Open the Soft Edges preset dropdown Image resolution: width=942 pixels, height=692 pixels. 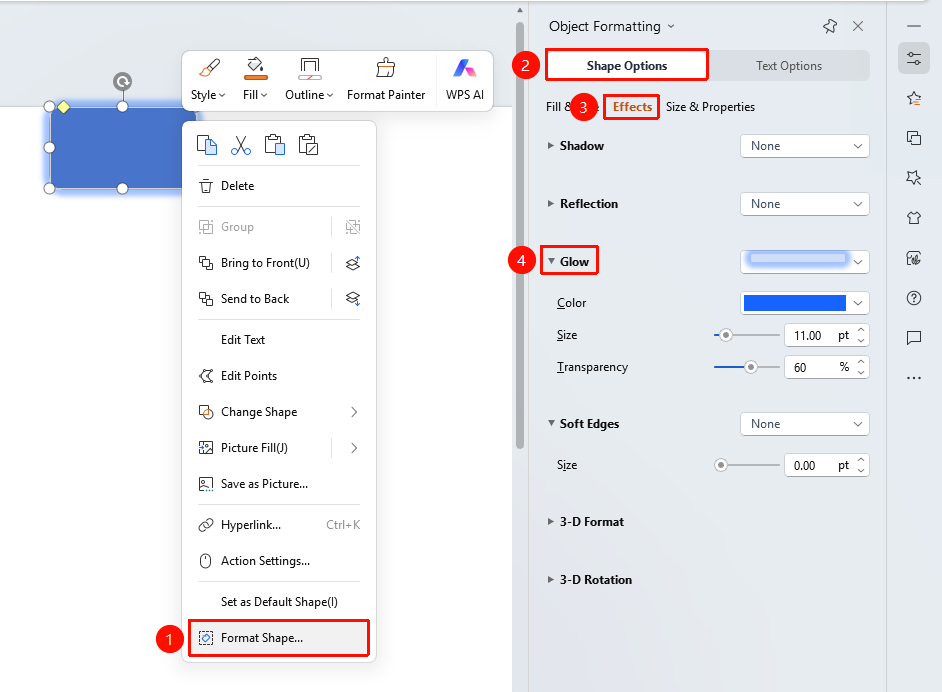(804, 423)
